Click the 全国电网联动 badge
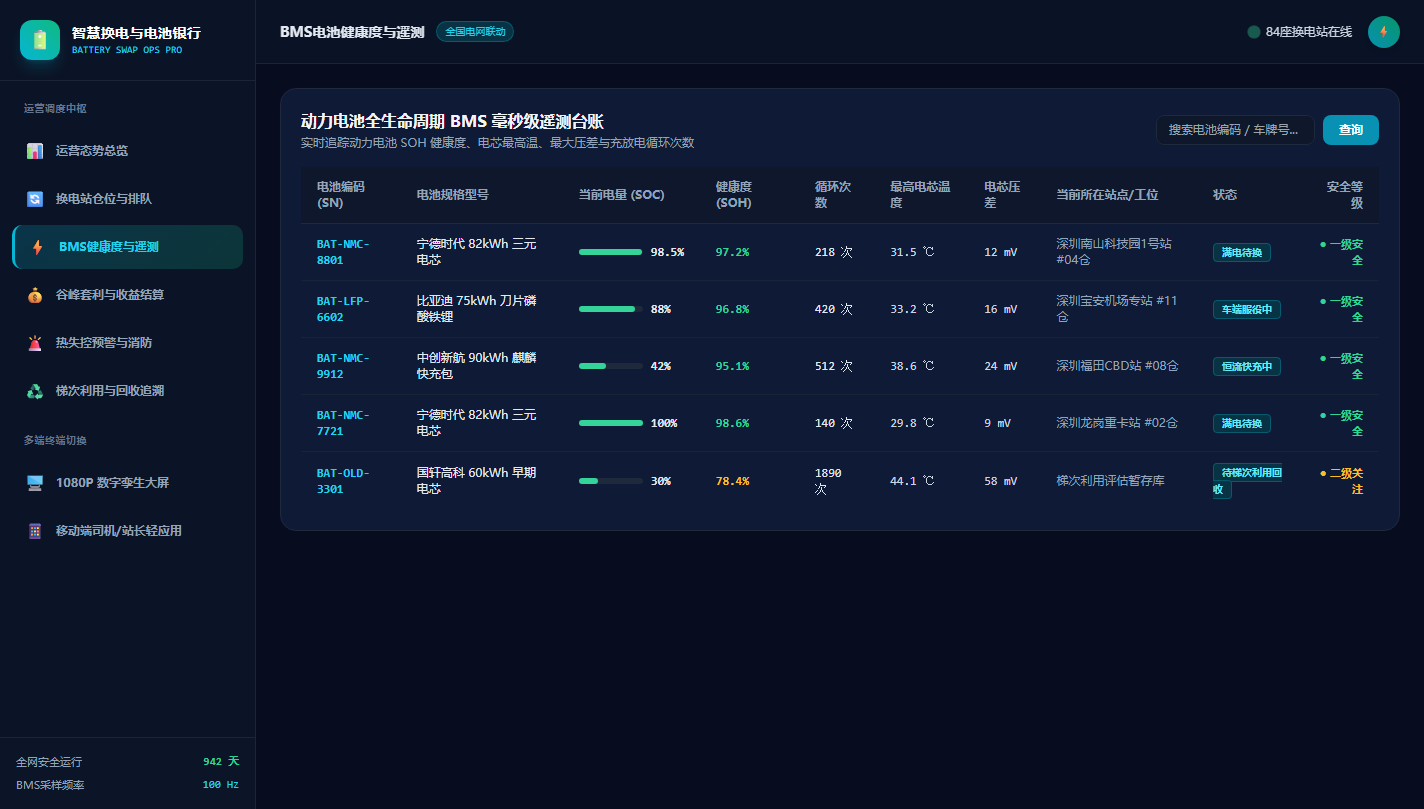Screen dimensions: 1424x809 click(475, 32)
